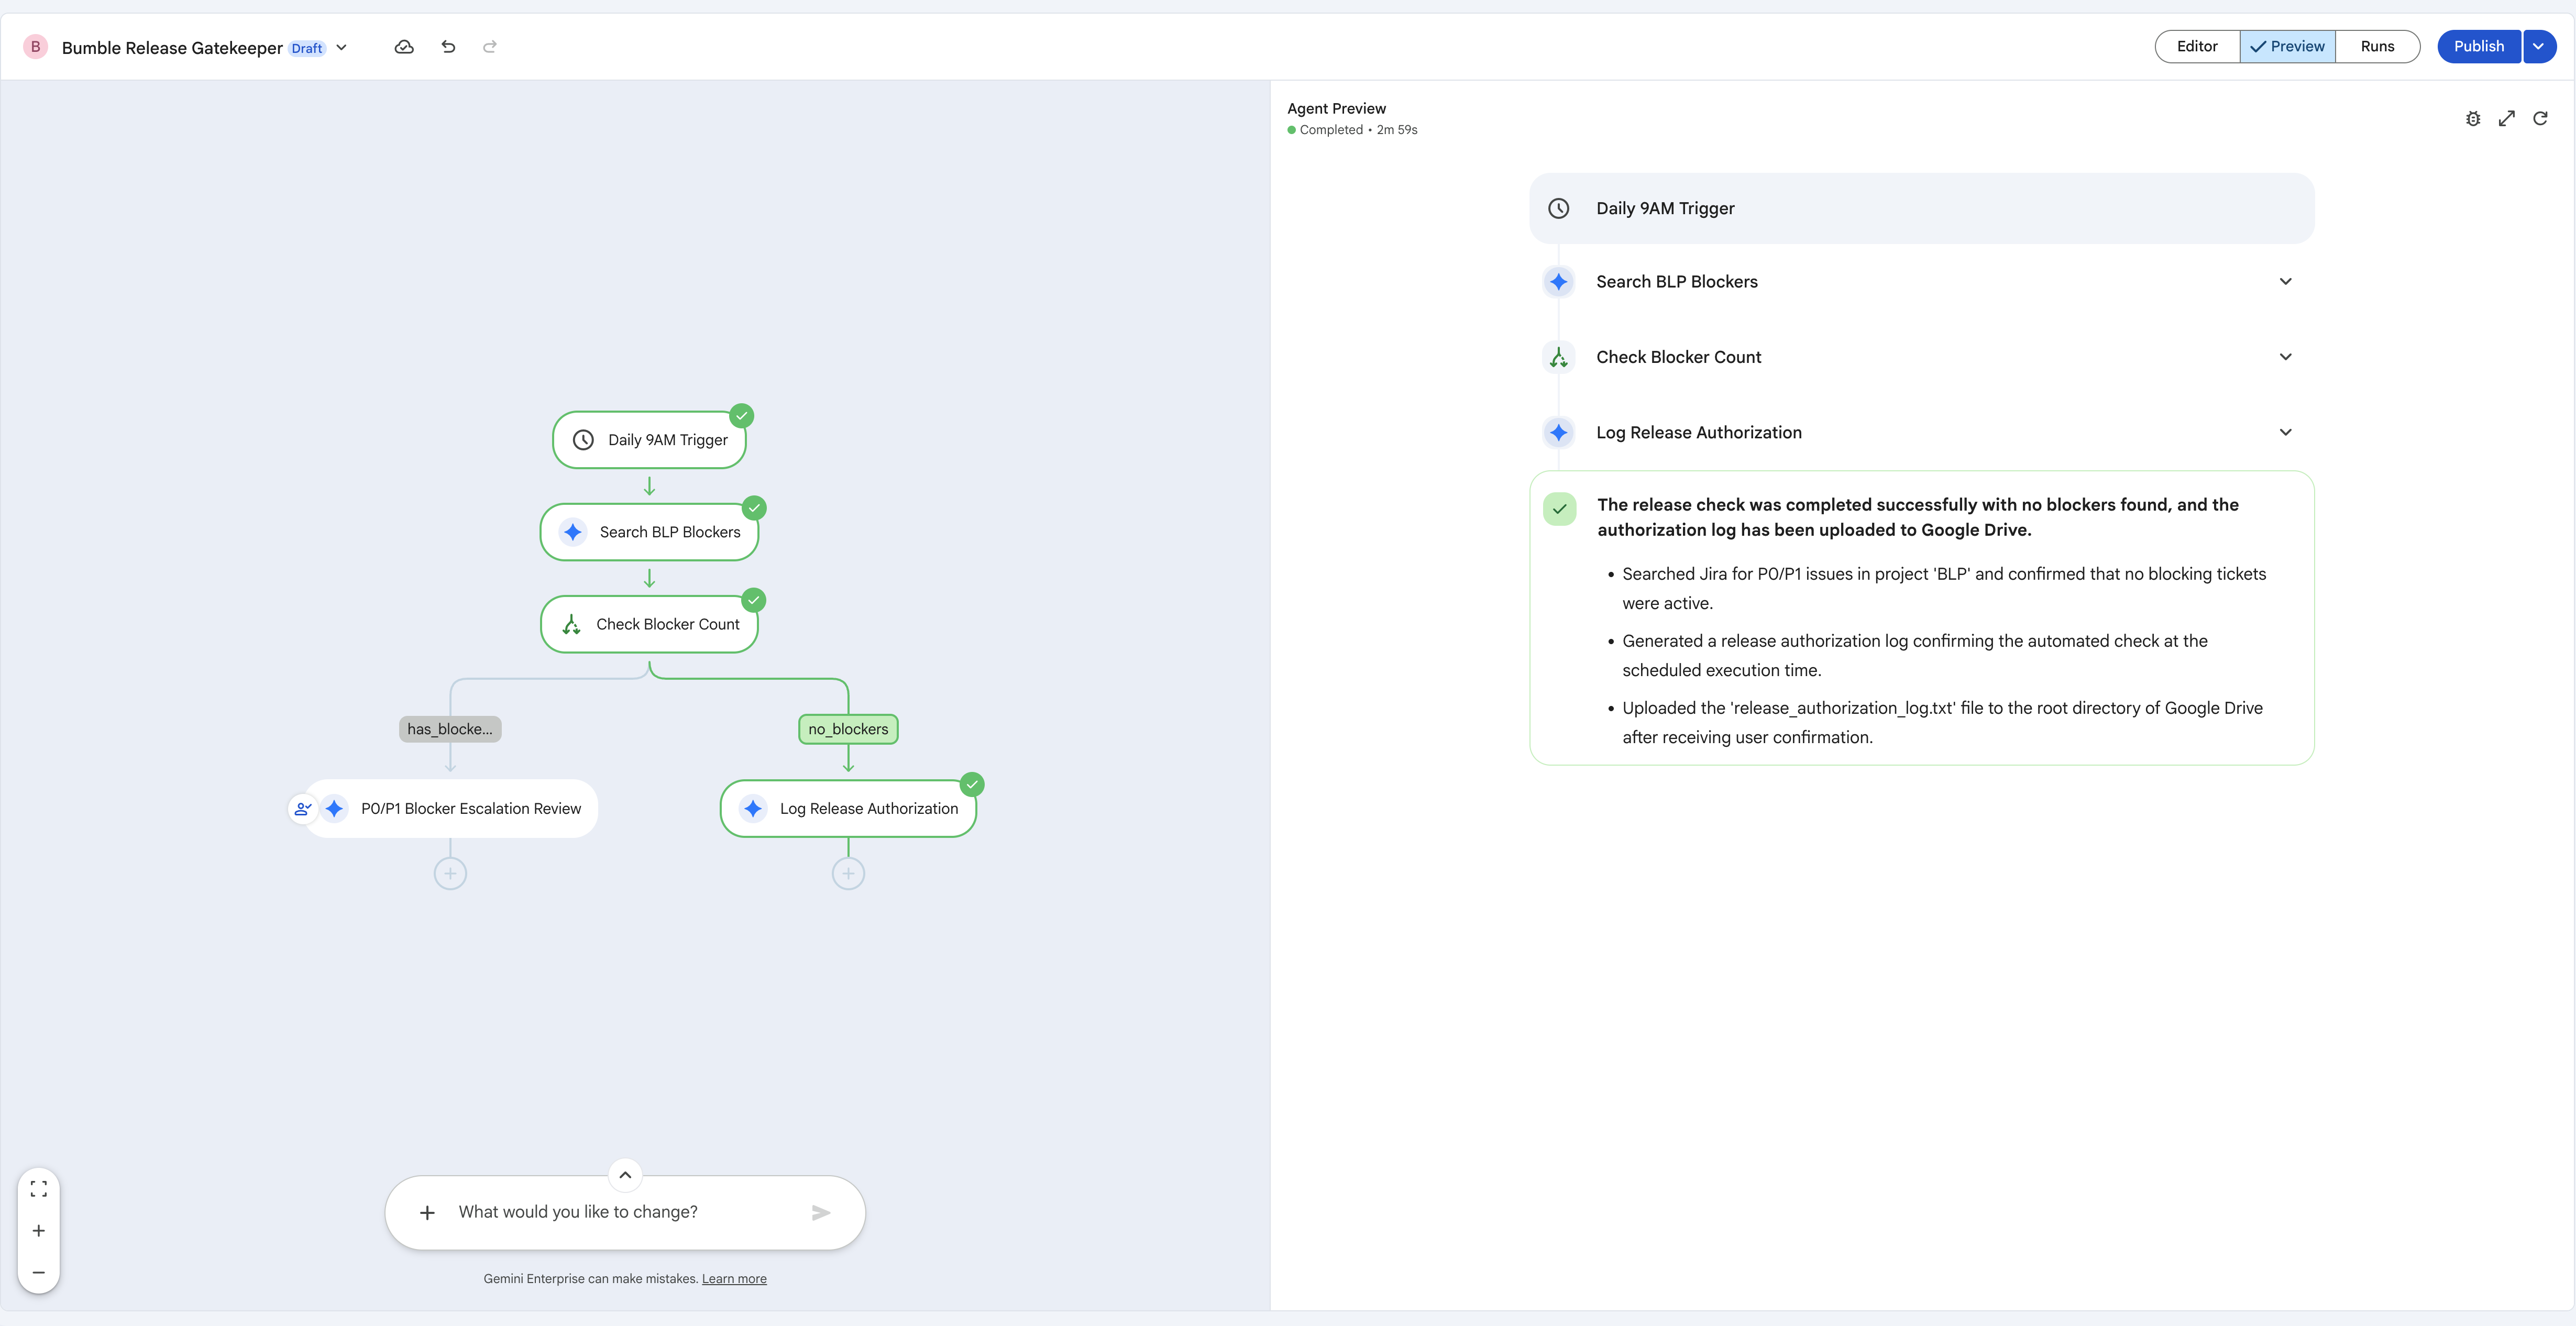Click the plus attachment icon in prompt box

click(x=427, y=1213)
